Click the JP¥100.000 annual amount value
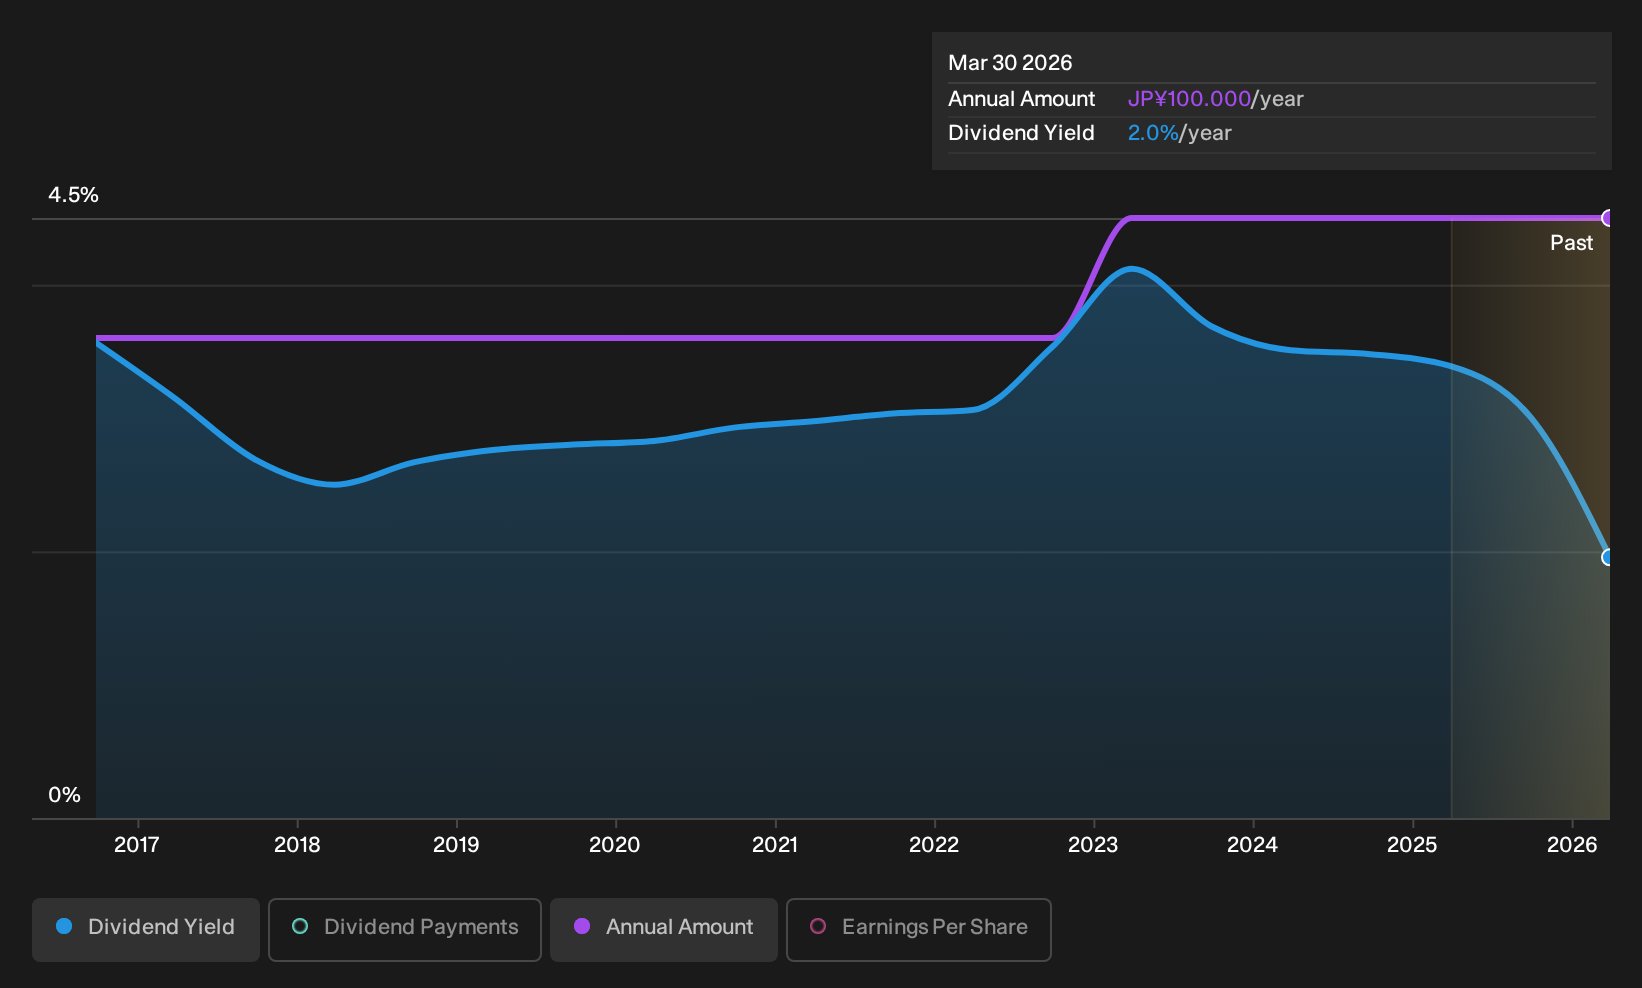1642x988 pixels. pyautogui.click(x=1189, y=99)
